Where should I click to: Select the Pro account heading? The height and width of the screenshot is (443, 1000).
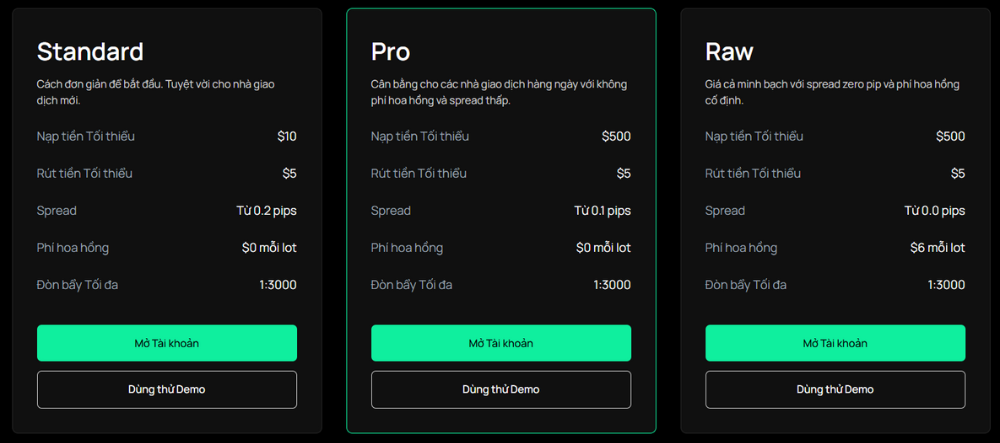pos(390,51)
